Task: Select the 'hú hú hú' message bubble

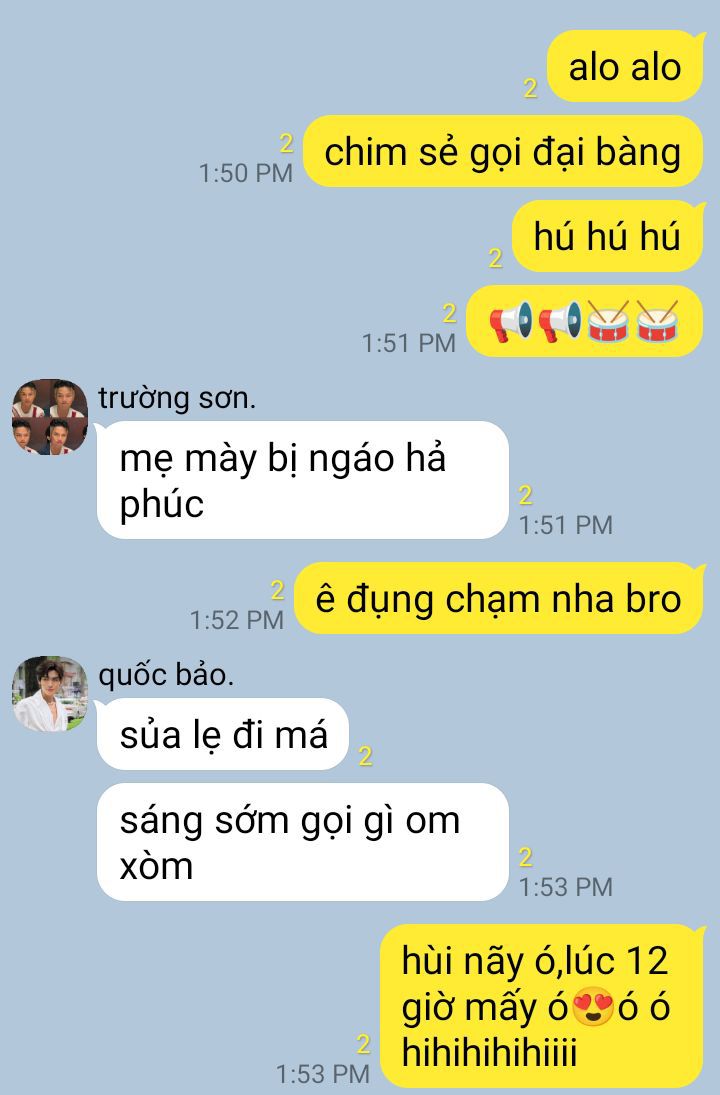Action: pyautogui.click(x=608, y=236)
